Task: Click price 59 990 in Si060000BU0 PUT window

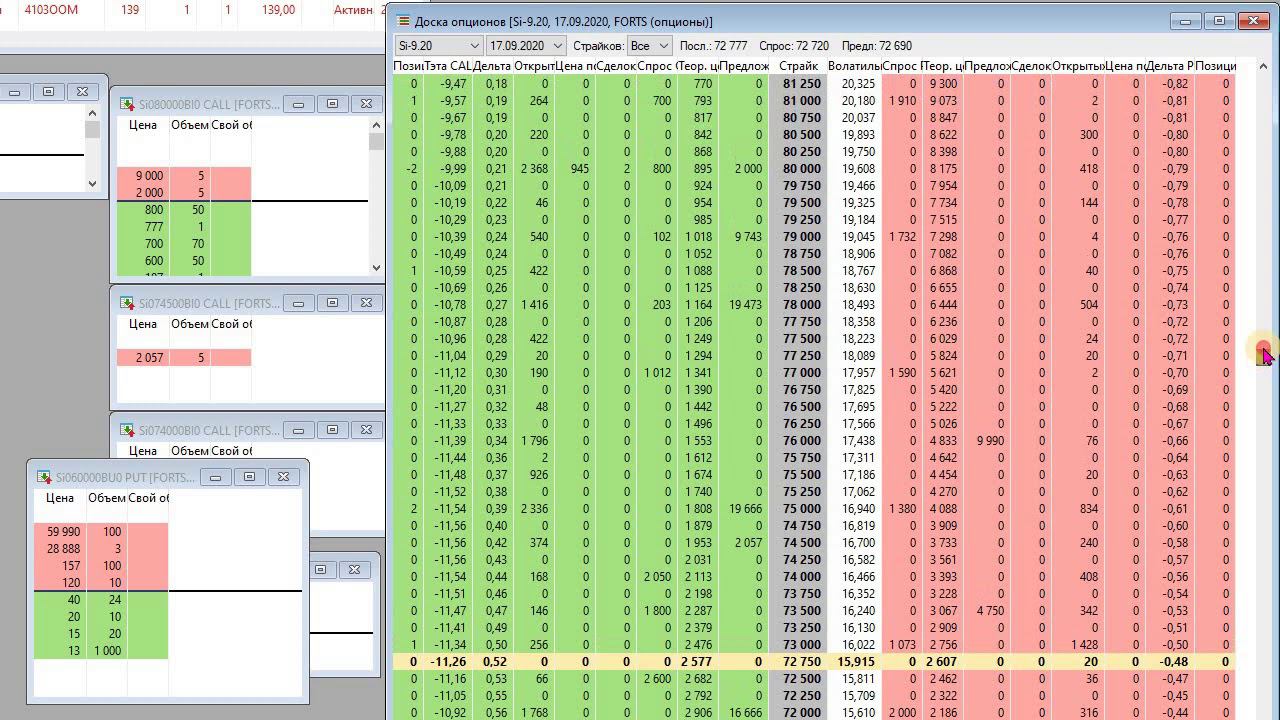Action: [62, 532]
